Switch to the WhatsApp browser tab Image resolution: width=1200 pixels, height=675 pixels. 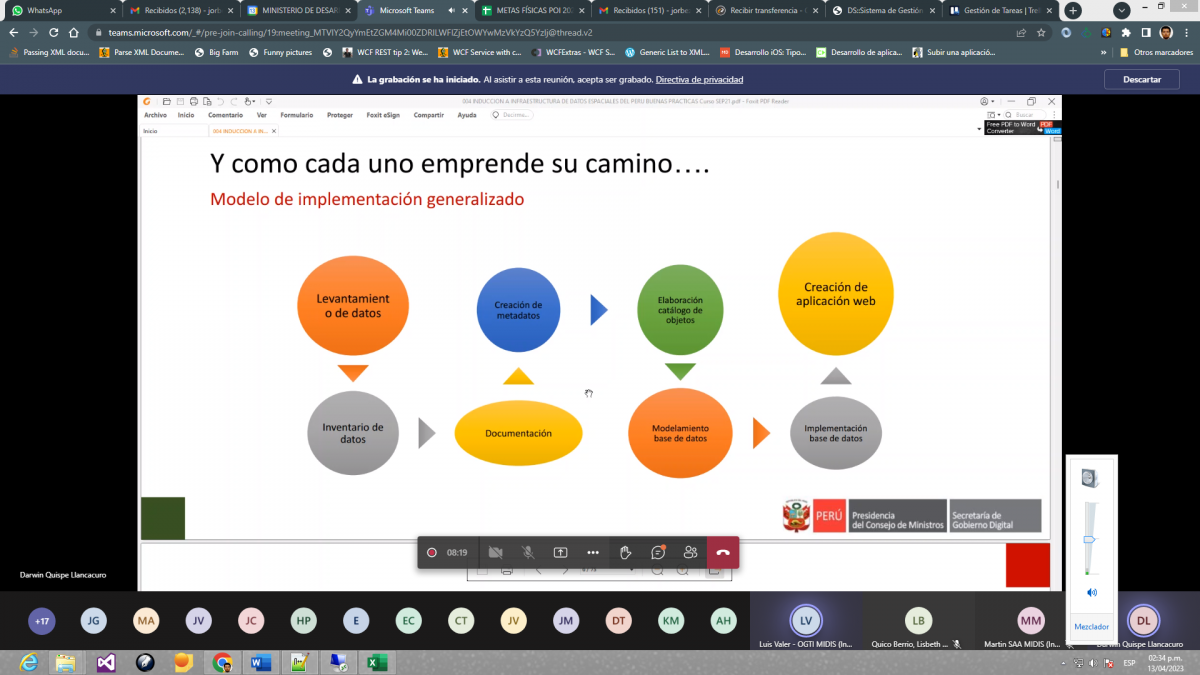coord(60,10)
